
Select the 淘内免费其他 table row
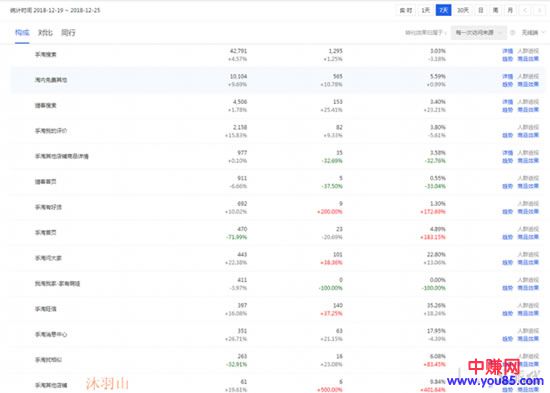278,80
